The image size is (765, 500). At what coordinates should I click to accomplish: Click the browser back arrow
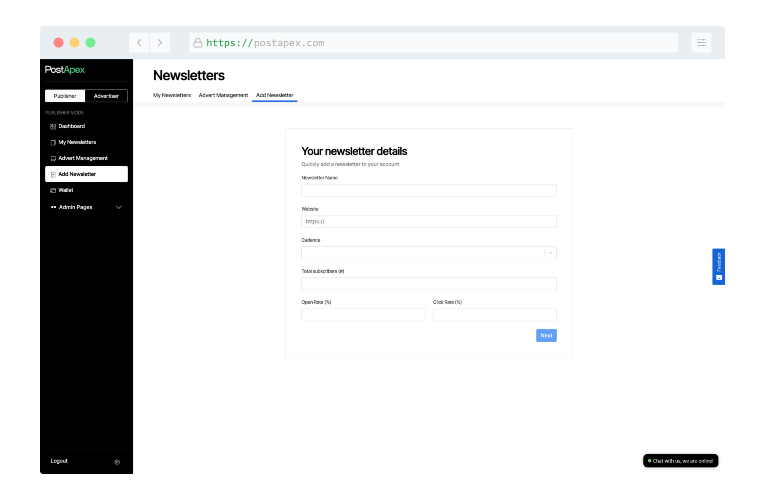pos(139,43)
